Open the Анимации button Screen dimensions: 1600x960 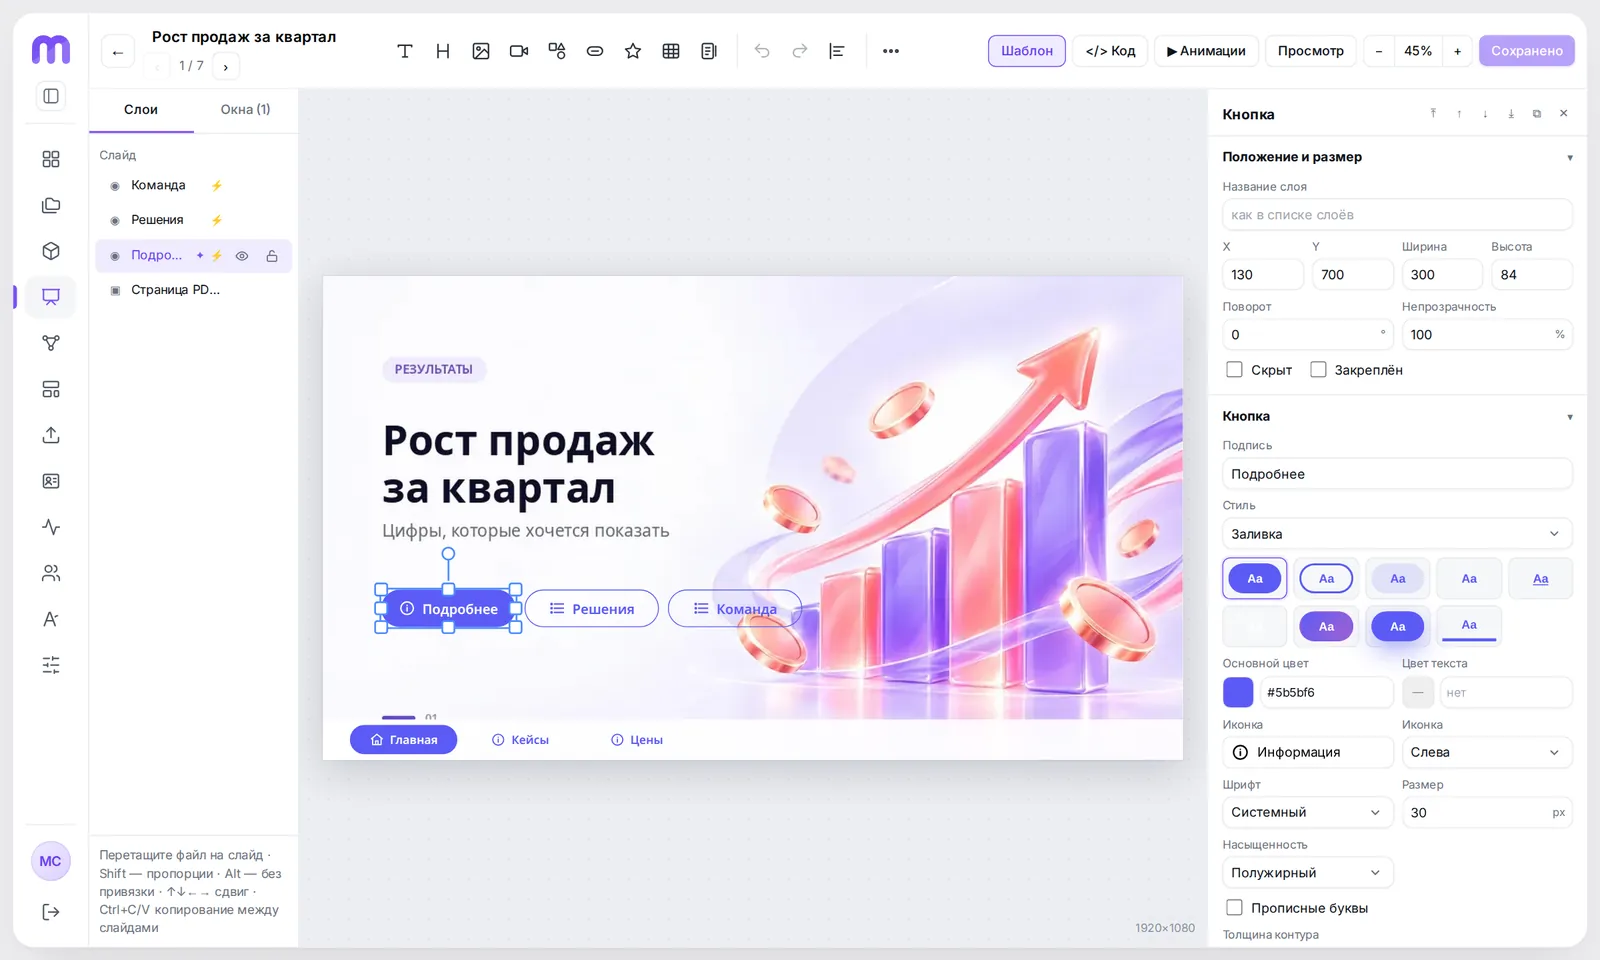point(1206,51)
